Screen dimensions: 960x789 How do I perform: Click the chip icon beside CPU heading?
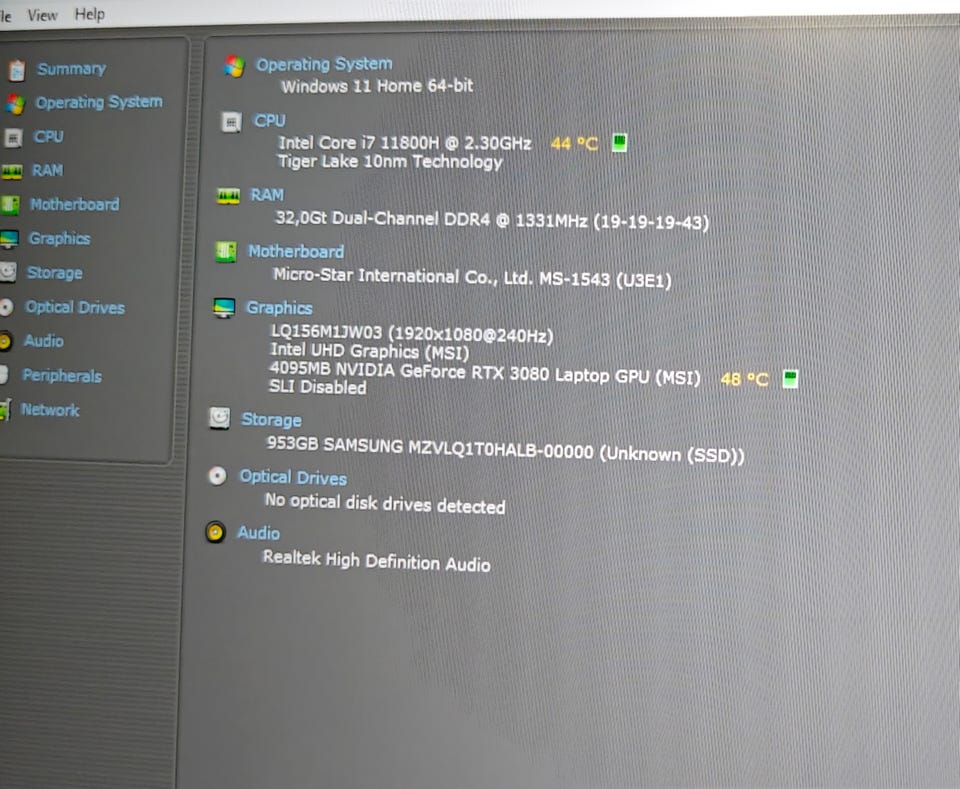click(x=231, y=122)
